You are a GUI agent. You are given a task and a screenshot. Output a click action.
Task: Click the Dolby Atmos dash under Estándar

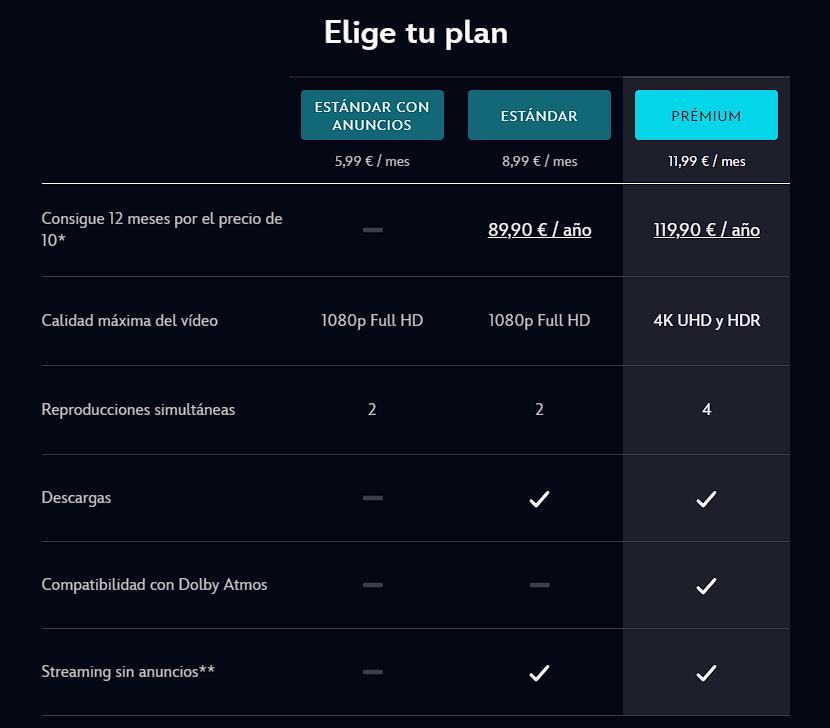539,585
